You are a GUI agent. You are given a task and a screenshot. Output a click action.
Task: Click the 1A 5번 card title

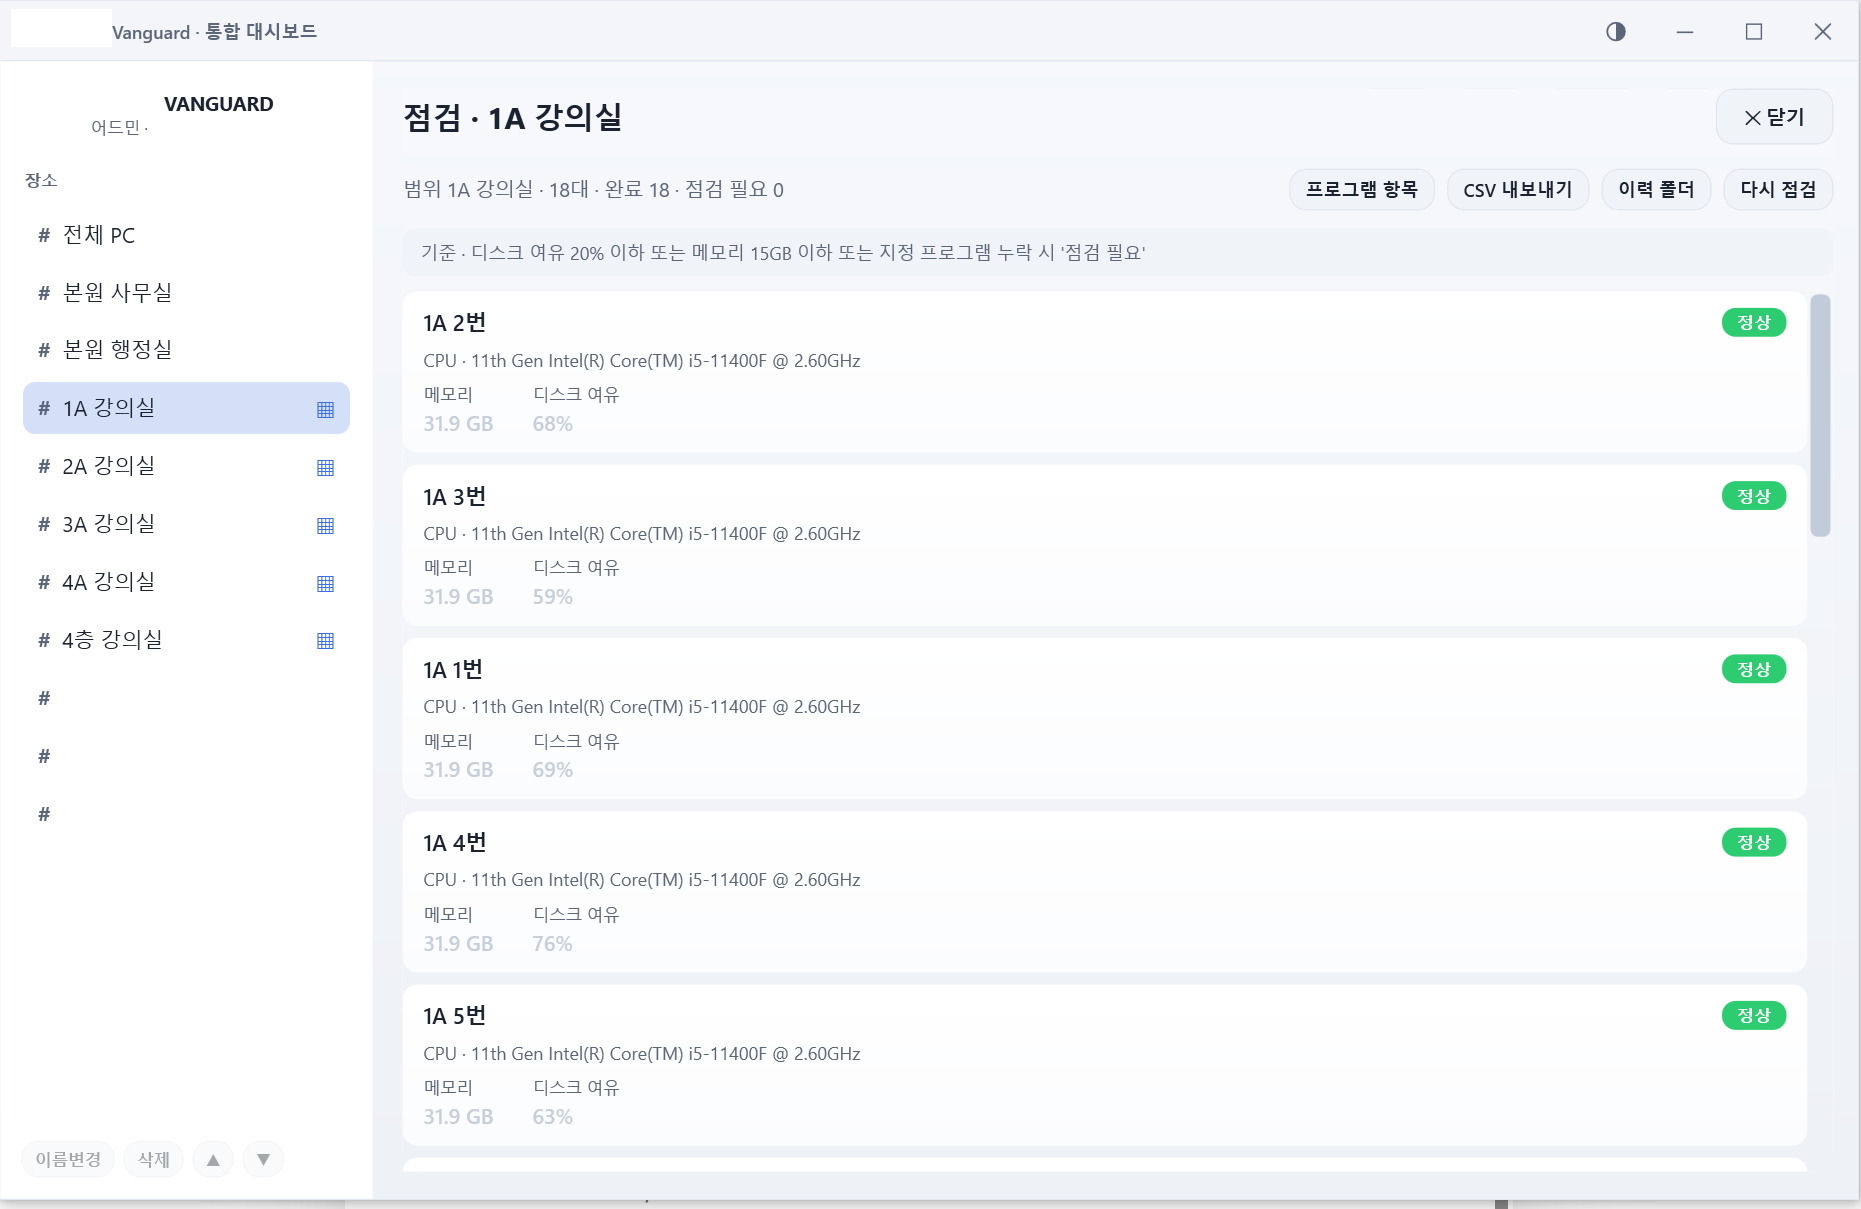click(454, 1016)
